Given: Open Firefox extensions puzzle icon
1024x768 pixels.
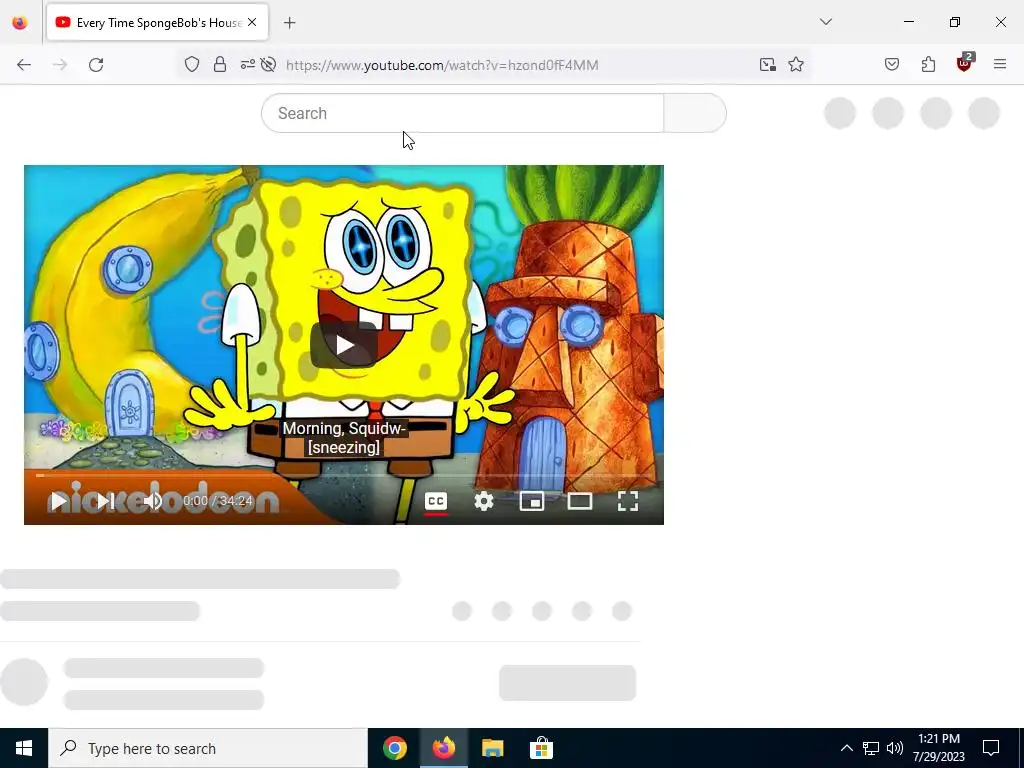Looking at the screenshot, I should click(x=928, y=65).
